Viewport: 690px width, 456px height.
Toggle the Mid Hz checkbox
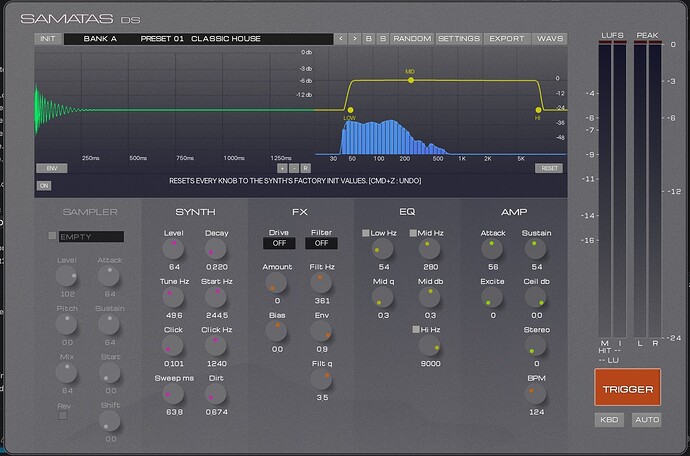413,233
